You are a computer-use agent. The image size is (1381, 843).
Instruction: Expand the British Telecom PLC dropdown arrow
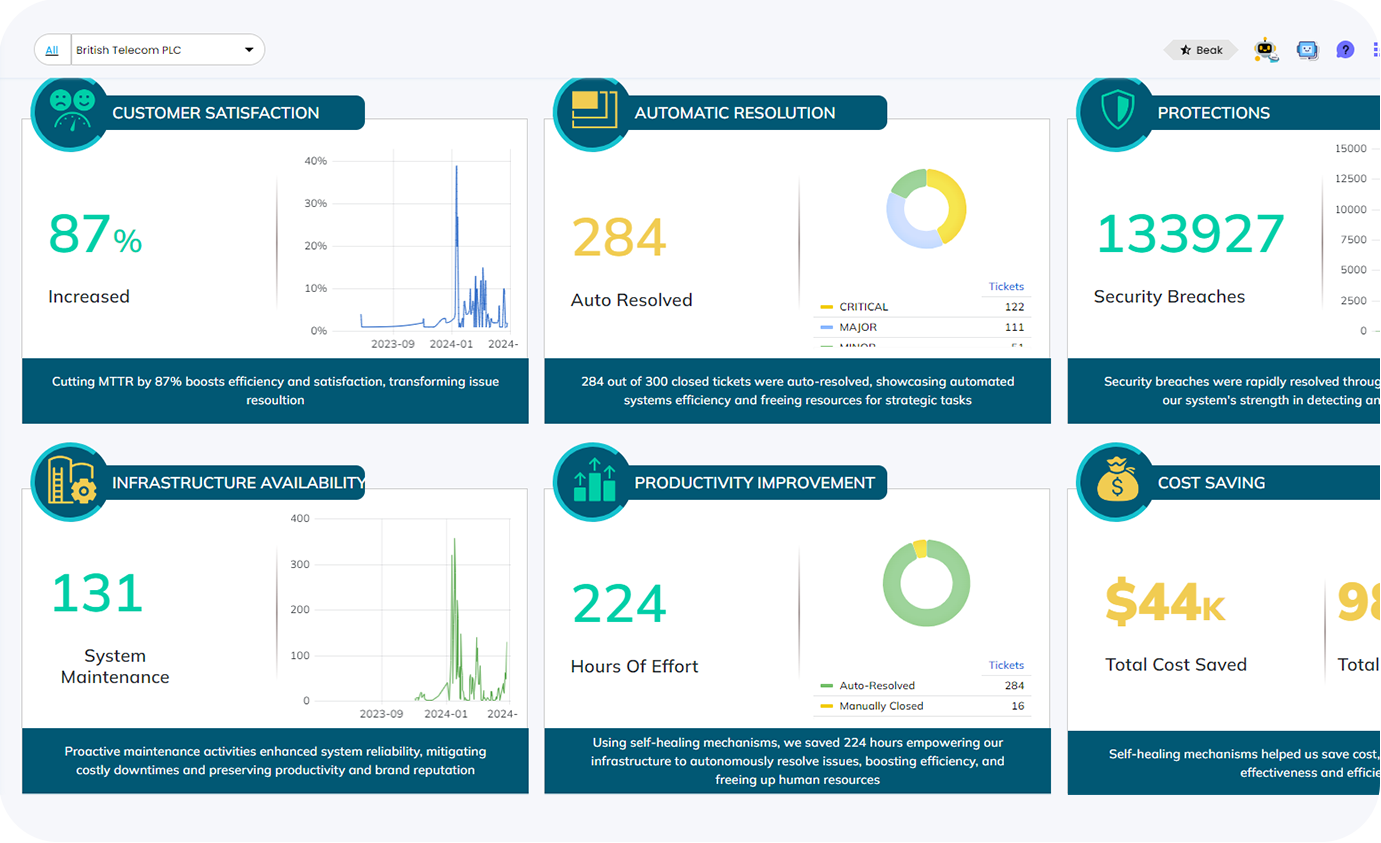[x=249, y=50]
